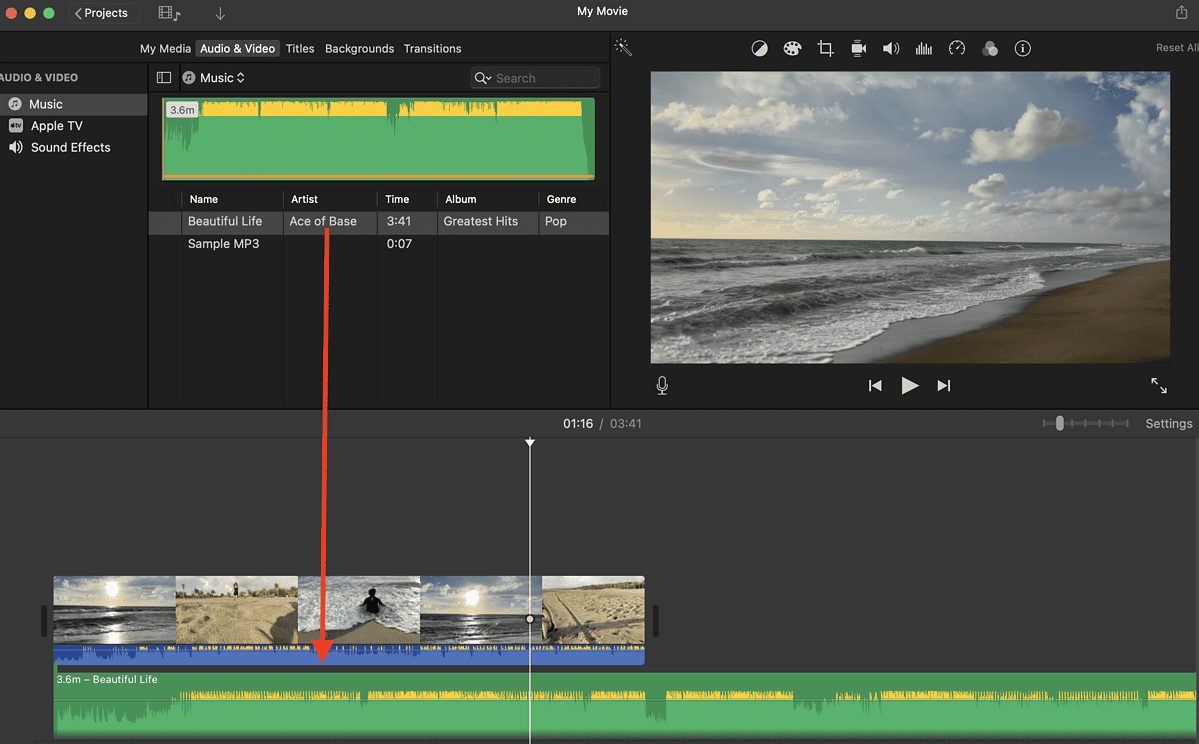Start recording a voiceover with the microphone

[661, 385]
